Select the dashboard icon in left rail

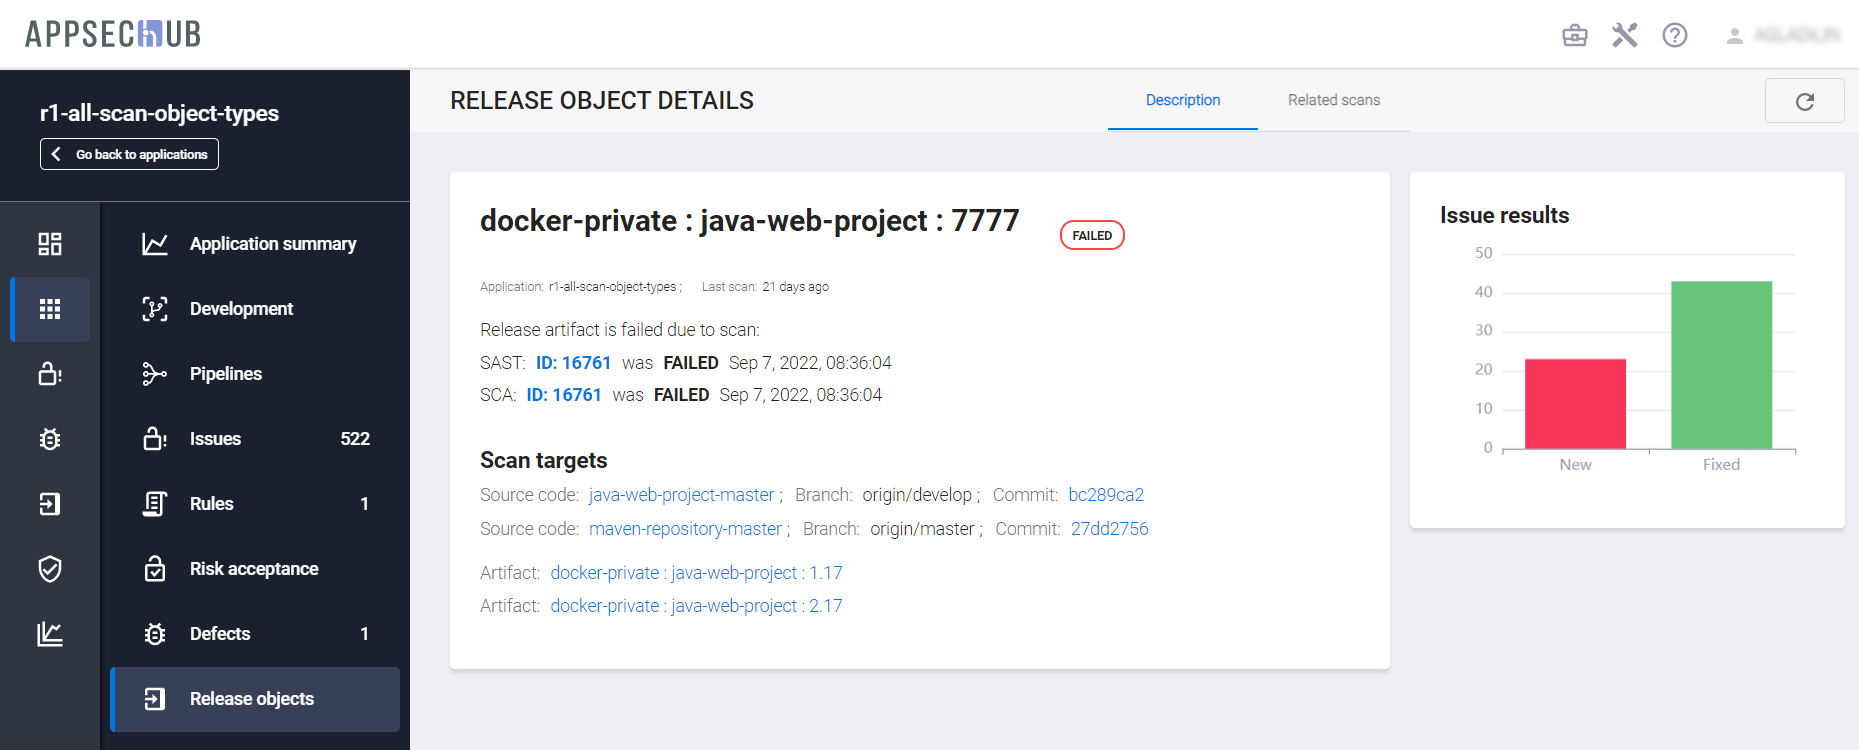coord(50,244)
